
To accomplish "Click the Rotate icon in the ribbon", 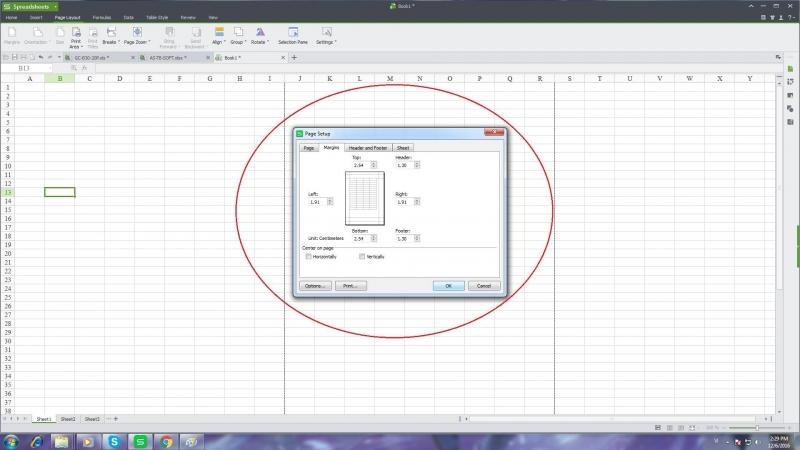I will pos(260,33).
